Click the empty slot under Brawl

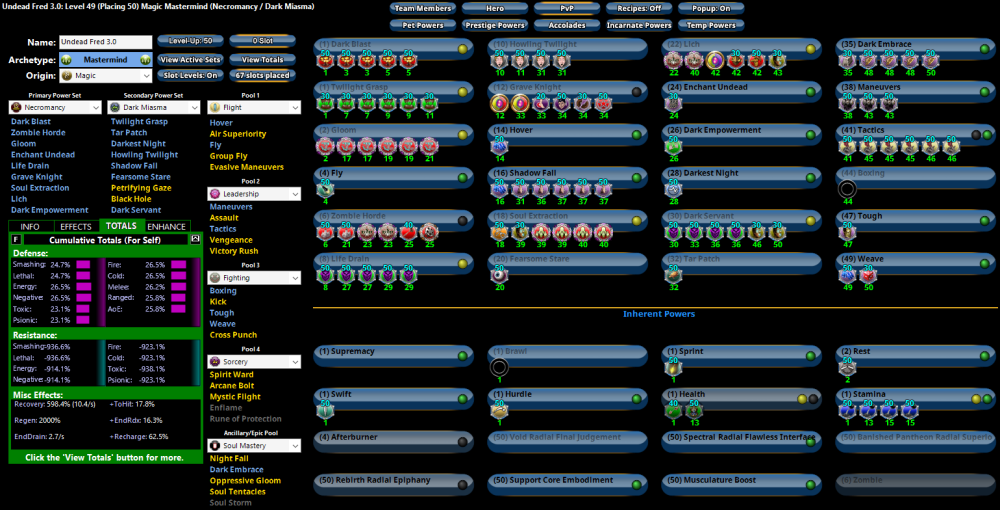tap(499, 367)
